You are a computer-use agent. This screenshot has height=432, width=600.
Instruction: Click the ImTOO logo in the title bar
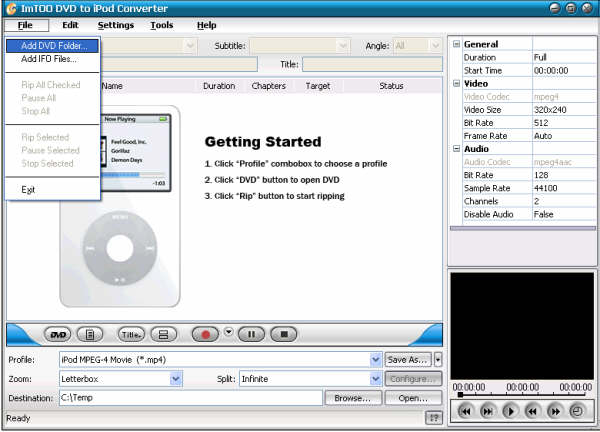(11, 8)
